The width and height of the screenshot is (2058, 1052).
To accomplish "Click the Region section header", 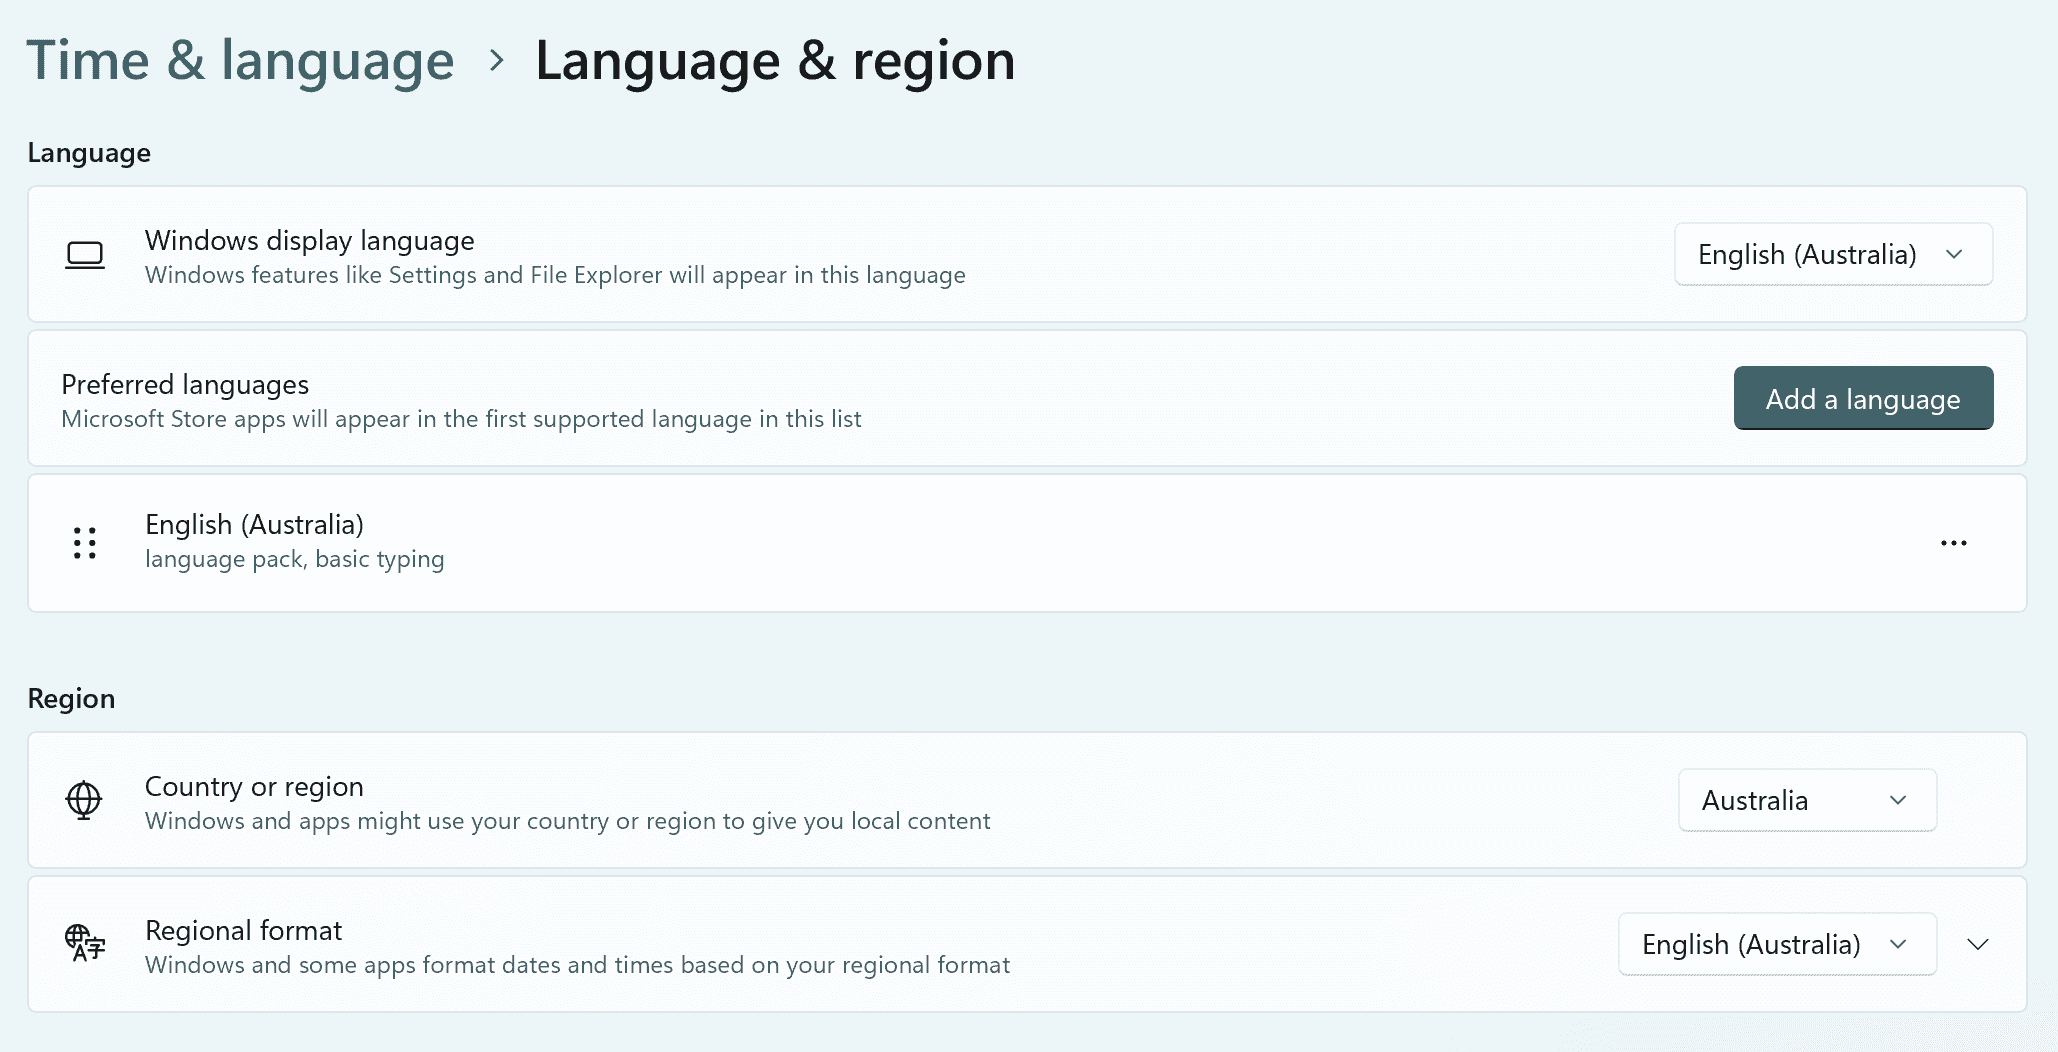I will pyautogui.click(x=71, y=699).
